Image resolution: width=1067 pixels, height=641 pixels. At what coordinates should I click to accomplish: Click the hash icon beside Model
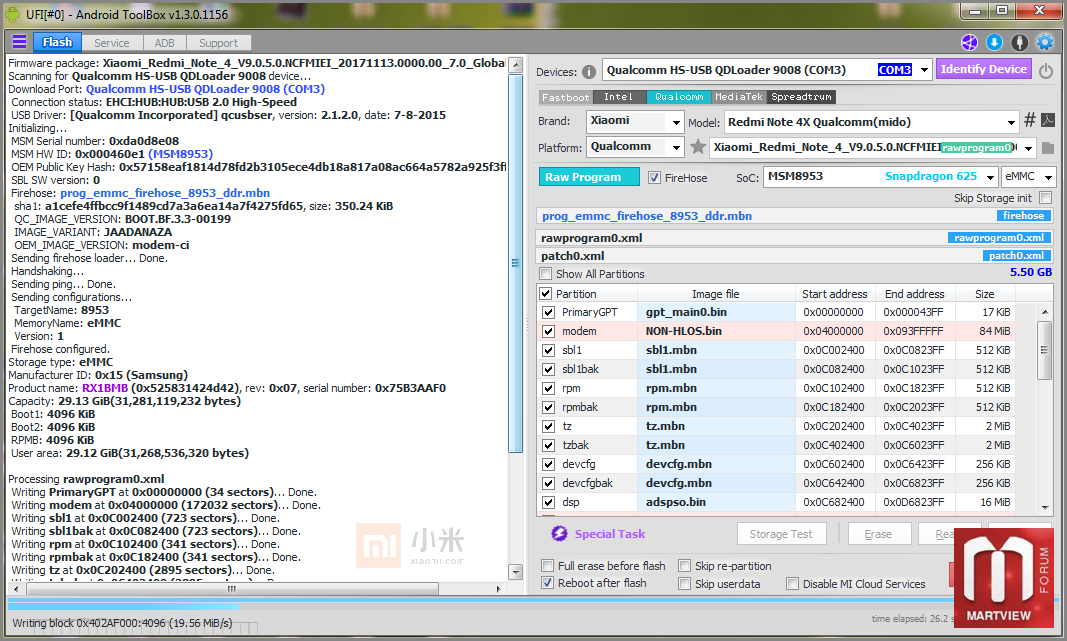click(x=1030, y=120)
